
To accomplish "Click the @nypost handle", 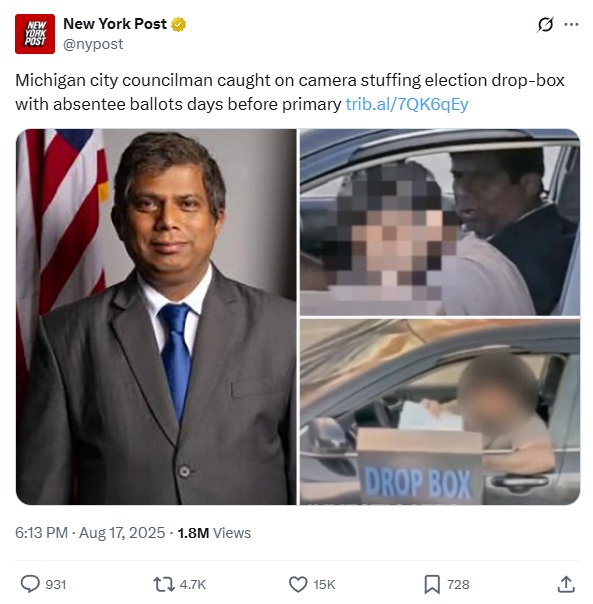I will click(x=93, y=44).
